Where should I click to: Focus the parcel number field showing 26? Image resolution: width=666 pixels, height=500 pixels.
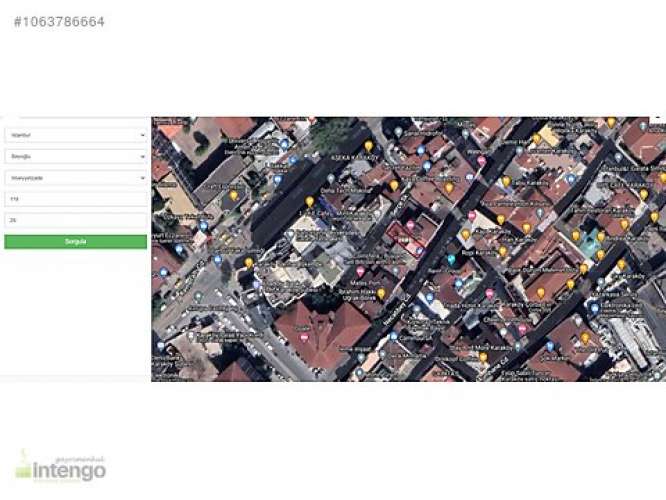[75, 219]
